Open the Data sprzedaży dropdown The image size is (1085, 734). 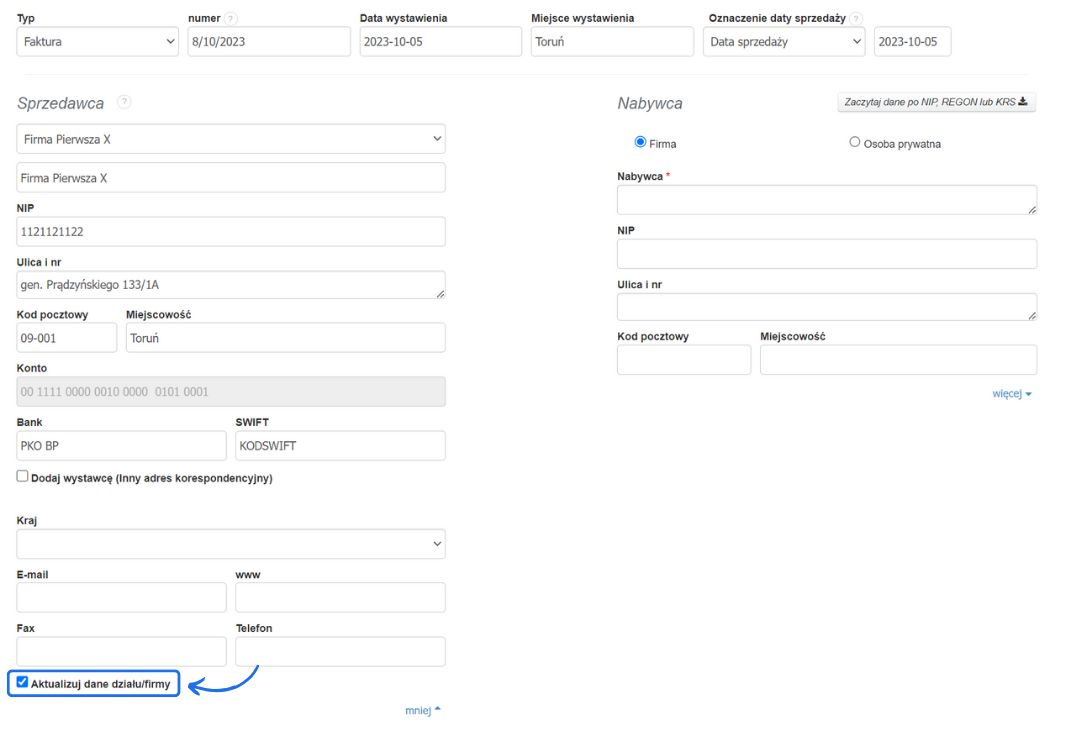pos(784,42)
